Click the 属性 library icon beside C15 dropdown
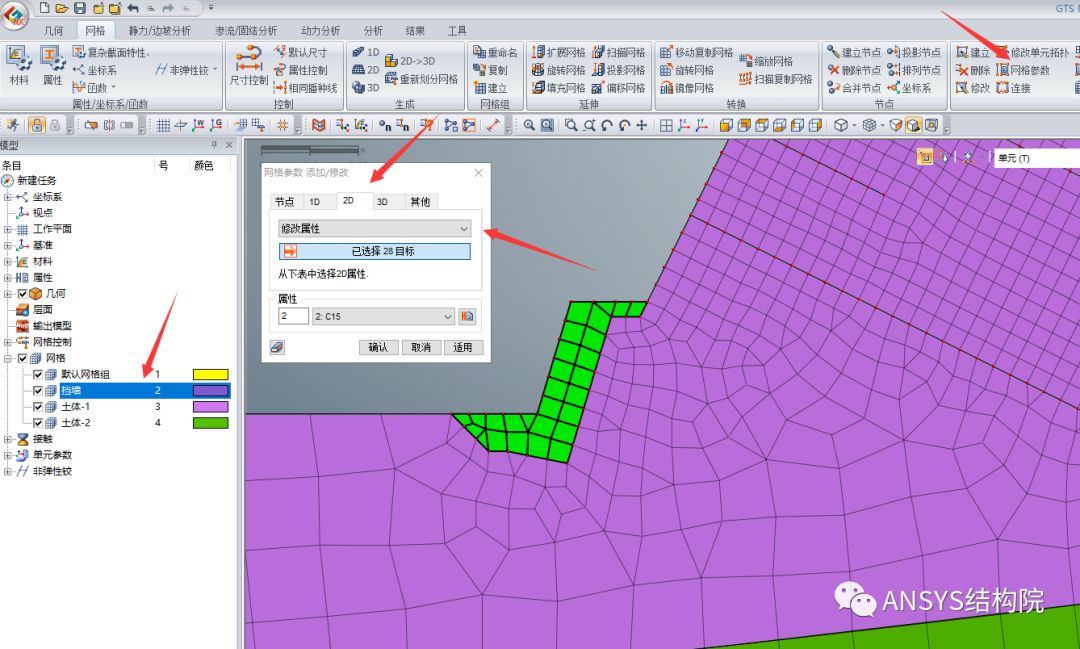This screenshot has height=649, width=1080. click(467, 316)
